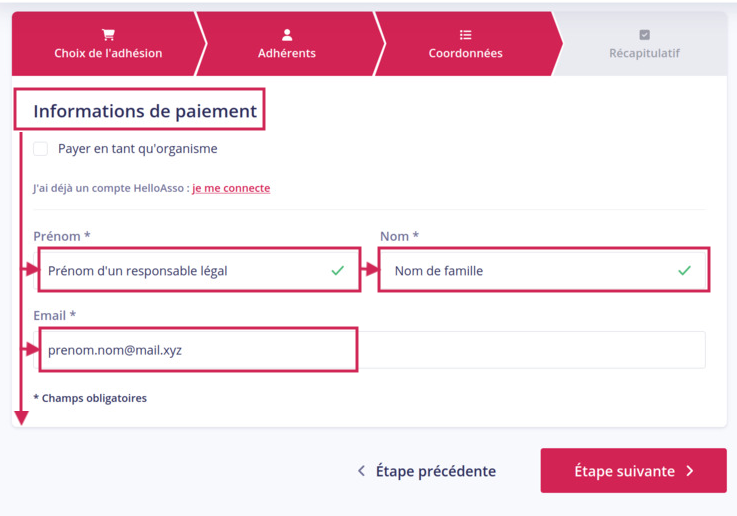Click the list icon above Coordonnées

tap(465, 35)
